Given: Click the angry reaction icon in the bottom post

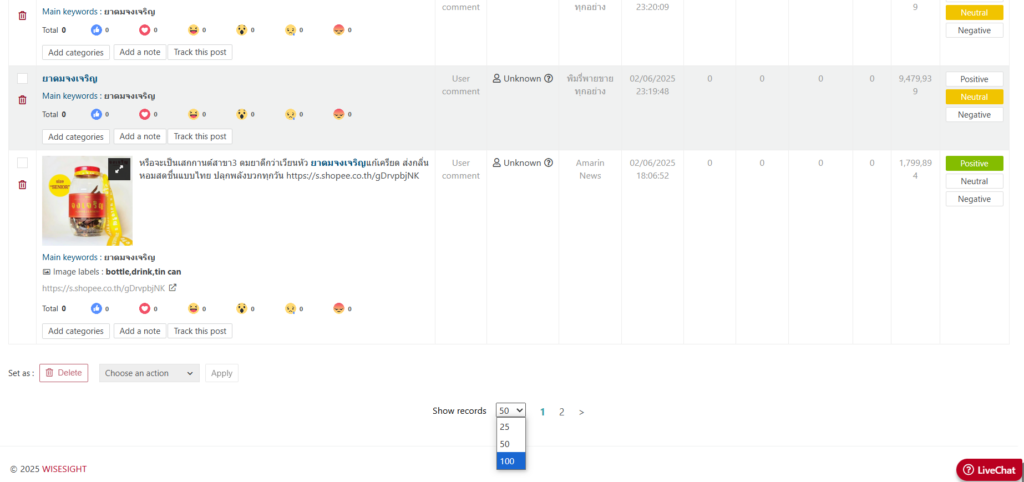Looking at the screenshot, I should pos(338,309).
